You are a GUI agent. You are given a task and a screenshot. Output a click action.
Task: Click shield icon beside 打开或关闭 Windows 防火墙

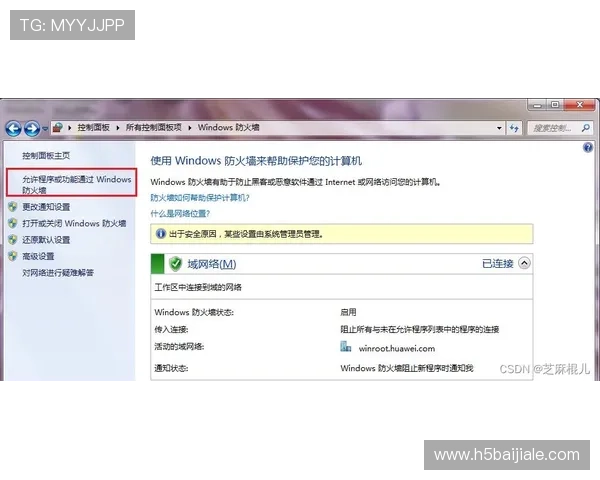(x=13, y=223)
